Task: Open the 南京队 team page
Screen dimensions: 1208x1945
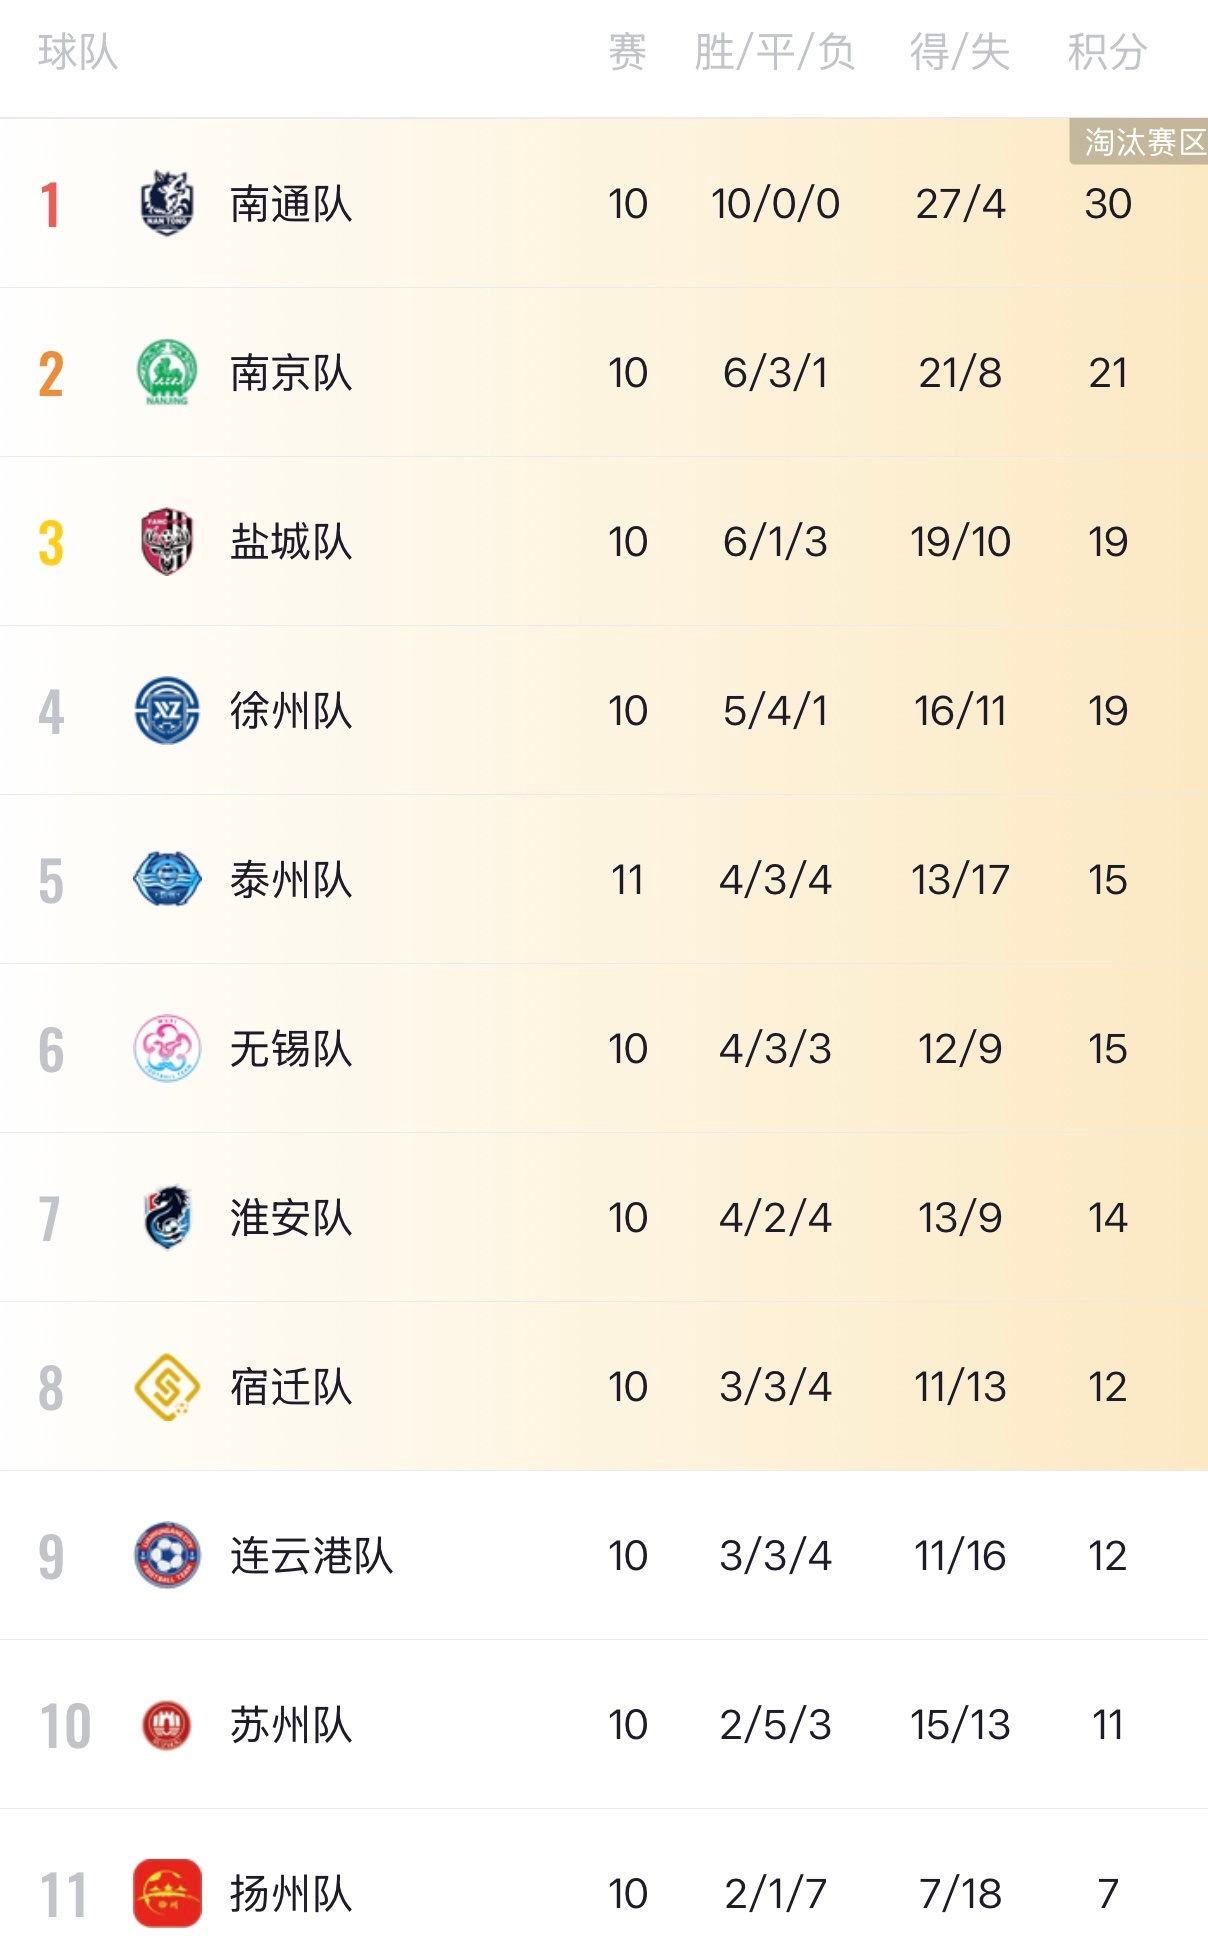Action: click(291, 373)
